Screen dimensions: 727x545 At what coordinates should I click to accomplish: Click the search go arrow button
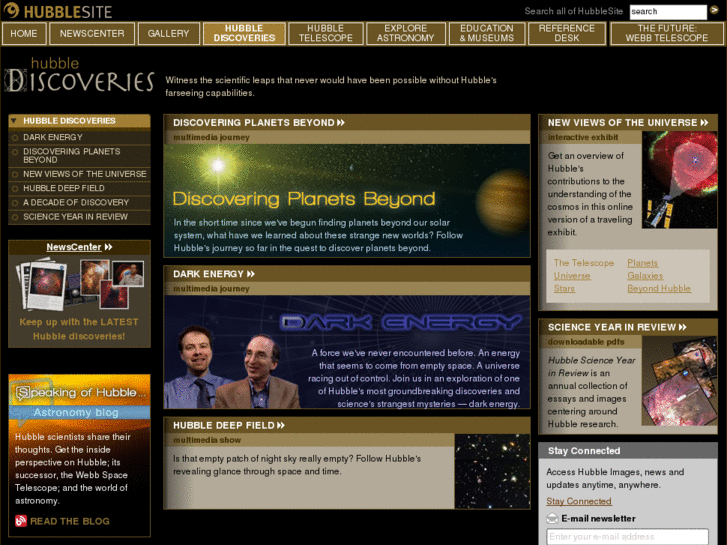coord(715,10)
